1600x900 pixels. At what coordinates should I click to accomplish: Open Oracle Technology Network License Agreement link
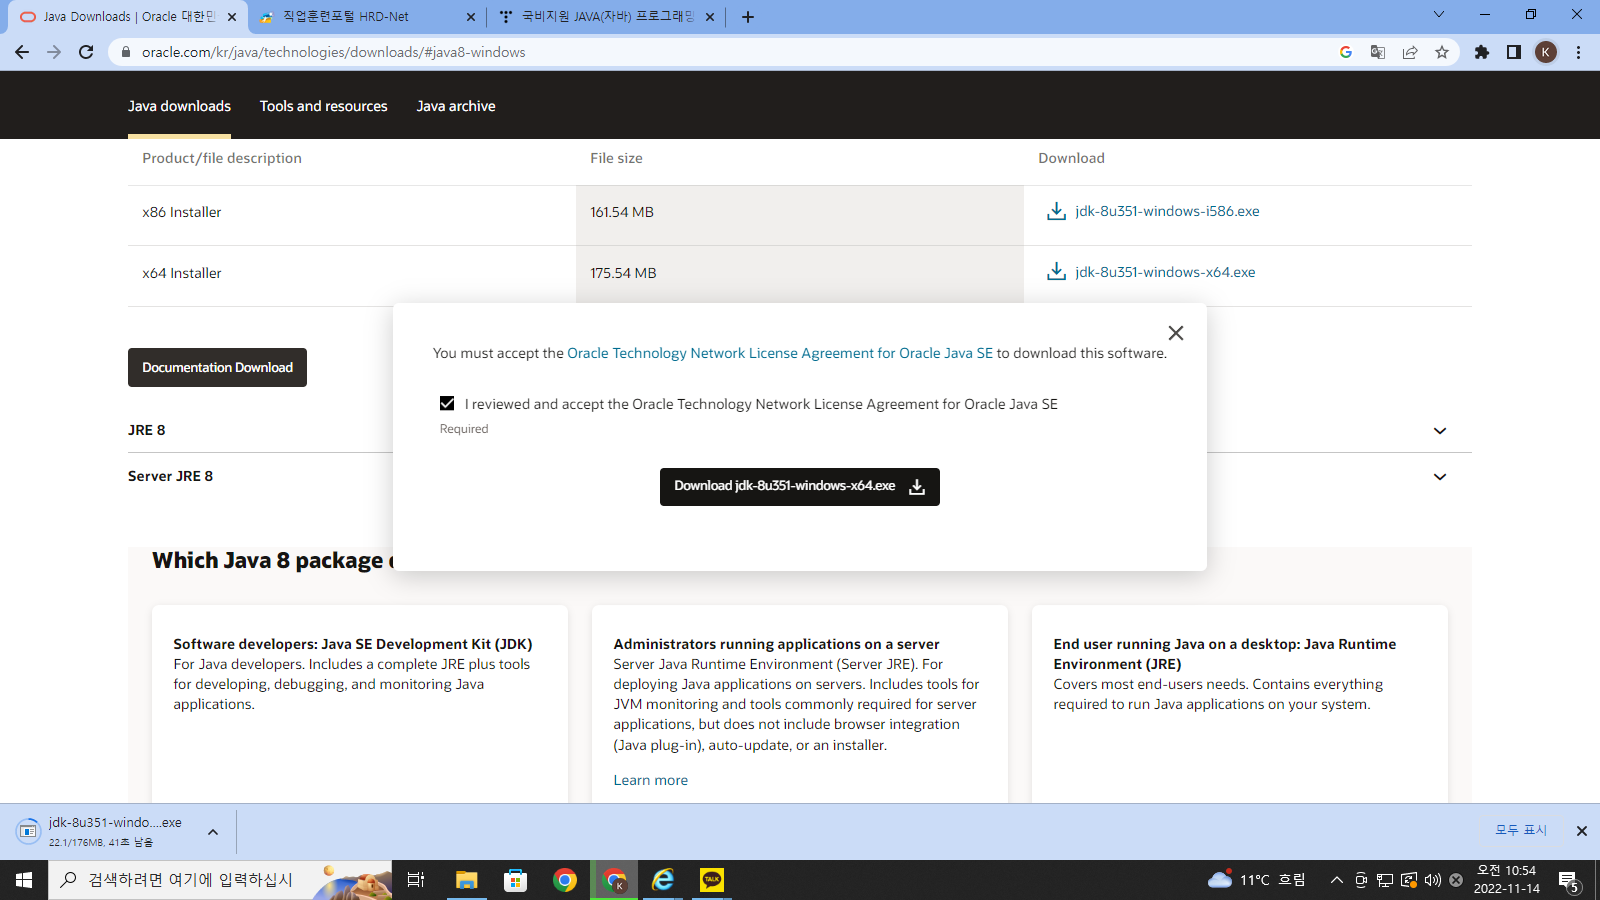[780, 353]
